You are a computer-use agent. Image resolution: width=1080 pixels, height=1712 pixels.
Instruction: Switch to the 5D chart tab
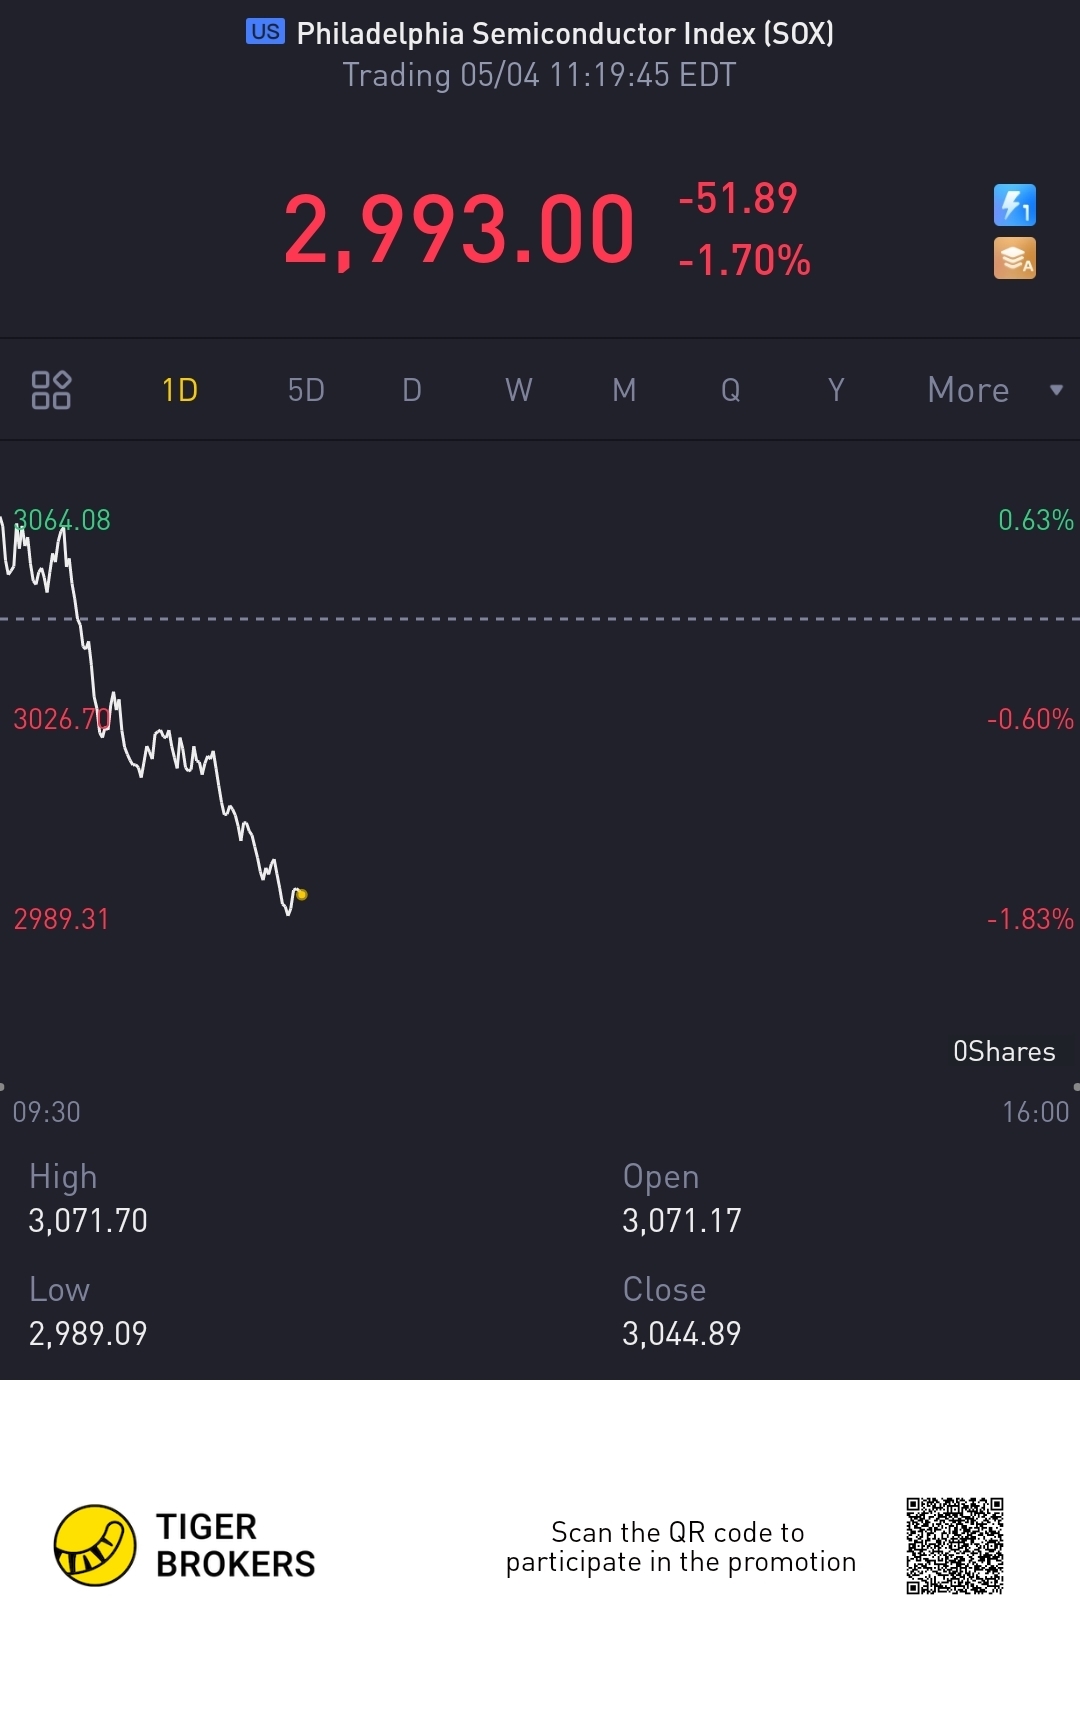[x=306, y=390]
